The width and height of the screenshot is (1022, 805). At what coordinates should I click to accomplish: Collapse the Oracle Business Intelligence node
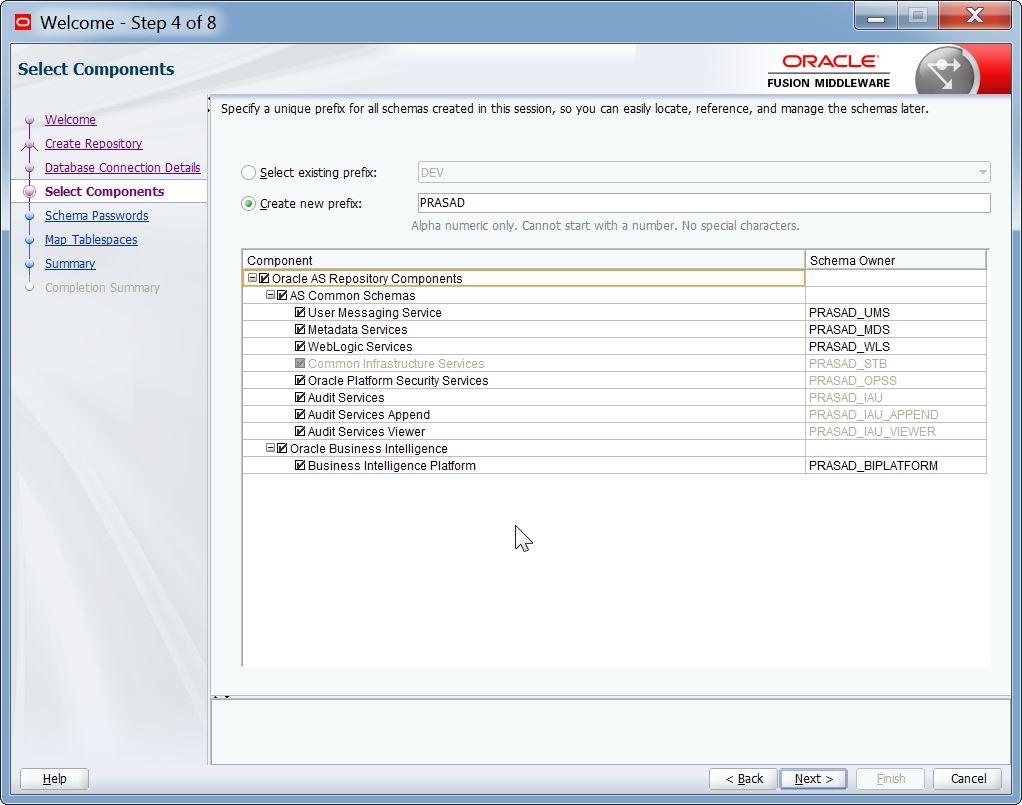270,448
